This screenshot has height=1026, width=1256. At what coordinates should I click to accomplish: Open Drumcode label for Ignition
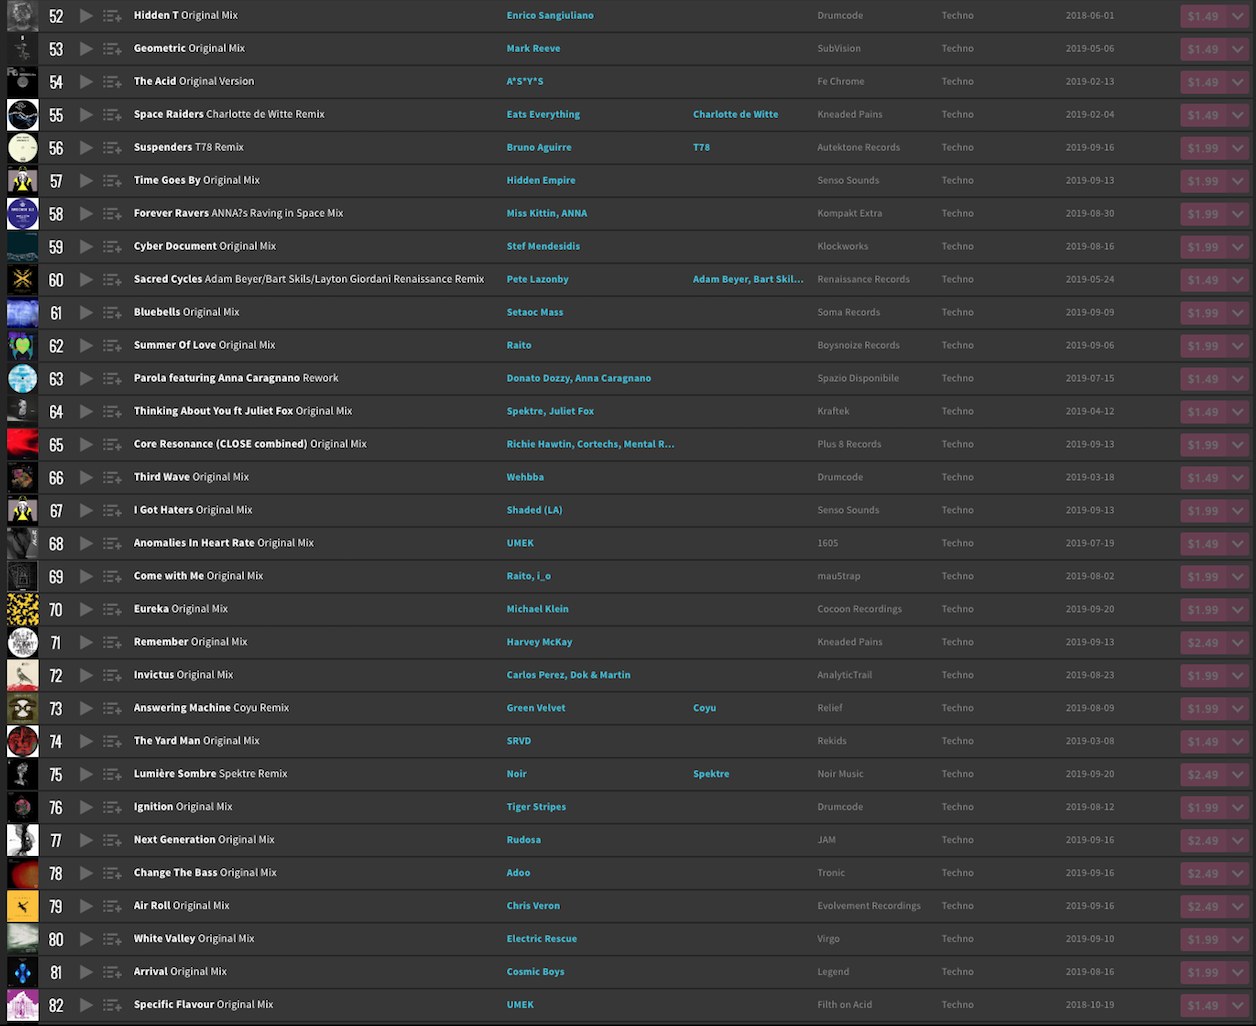pos(840,807)
